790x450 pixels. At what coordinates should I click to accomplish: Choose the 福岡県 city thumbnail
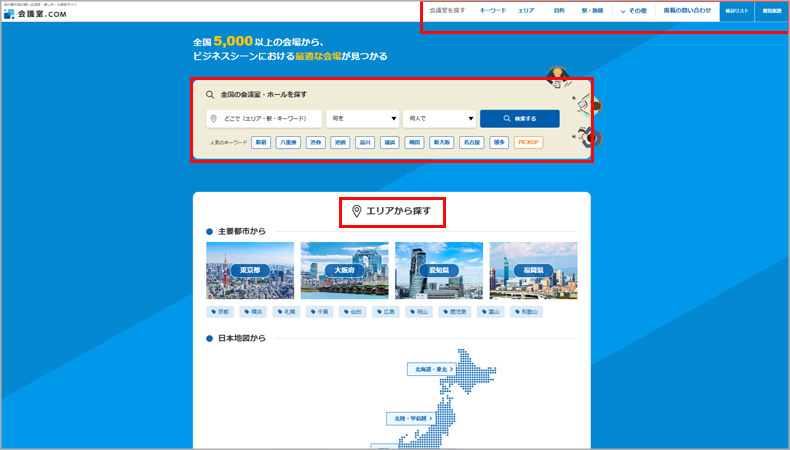tap(534, 270)
